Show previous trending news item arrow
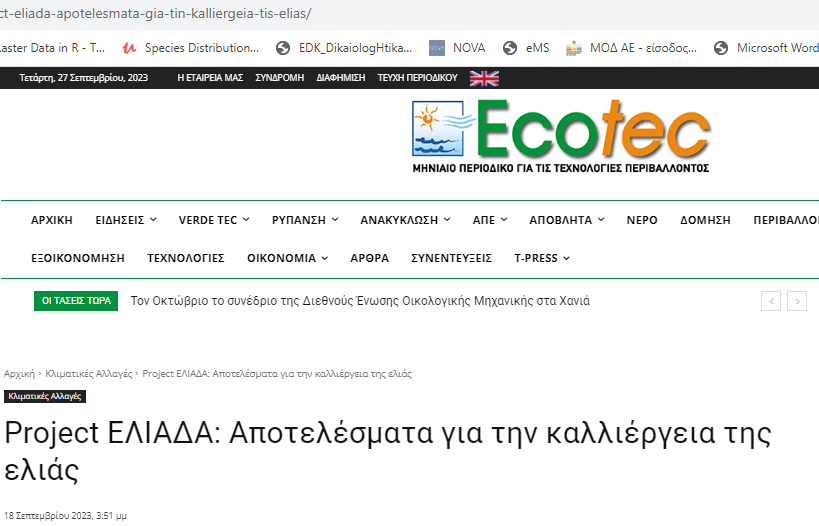Image resolution: width=819 pixels, height=526 pixels. tap(771, 301)
